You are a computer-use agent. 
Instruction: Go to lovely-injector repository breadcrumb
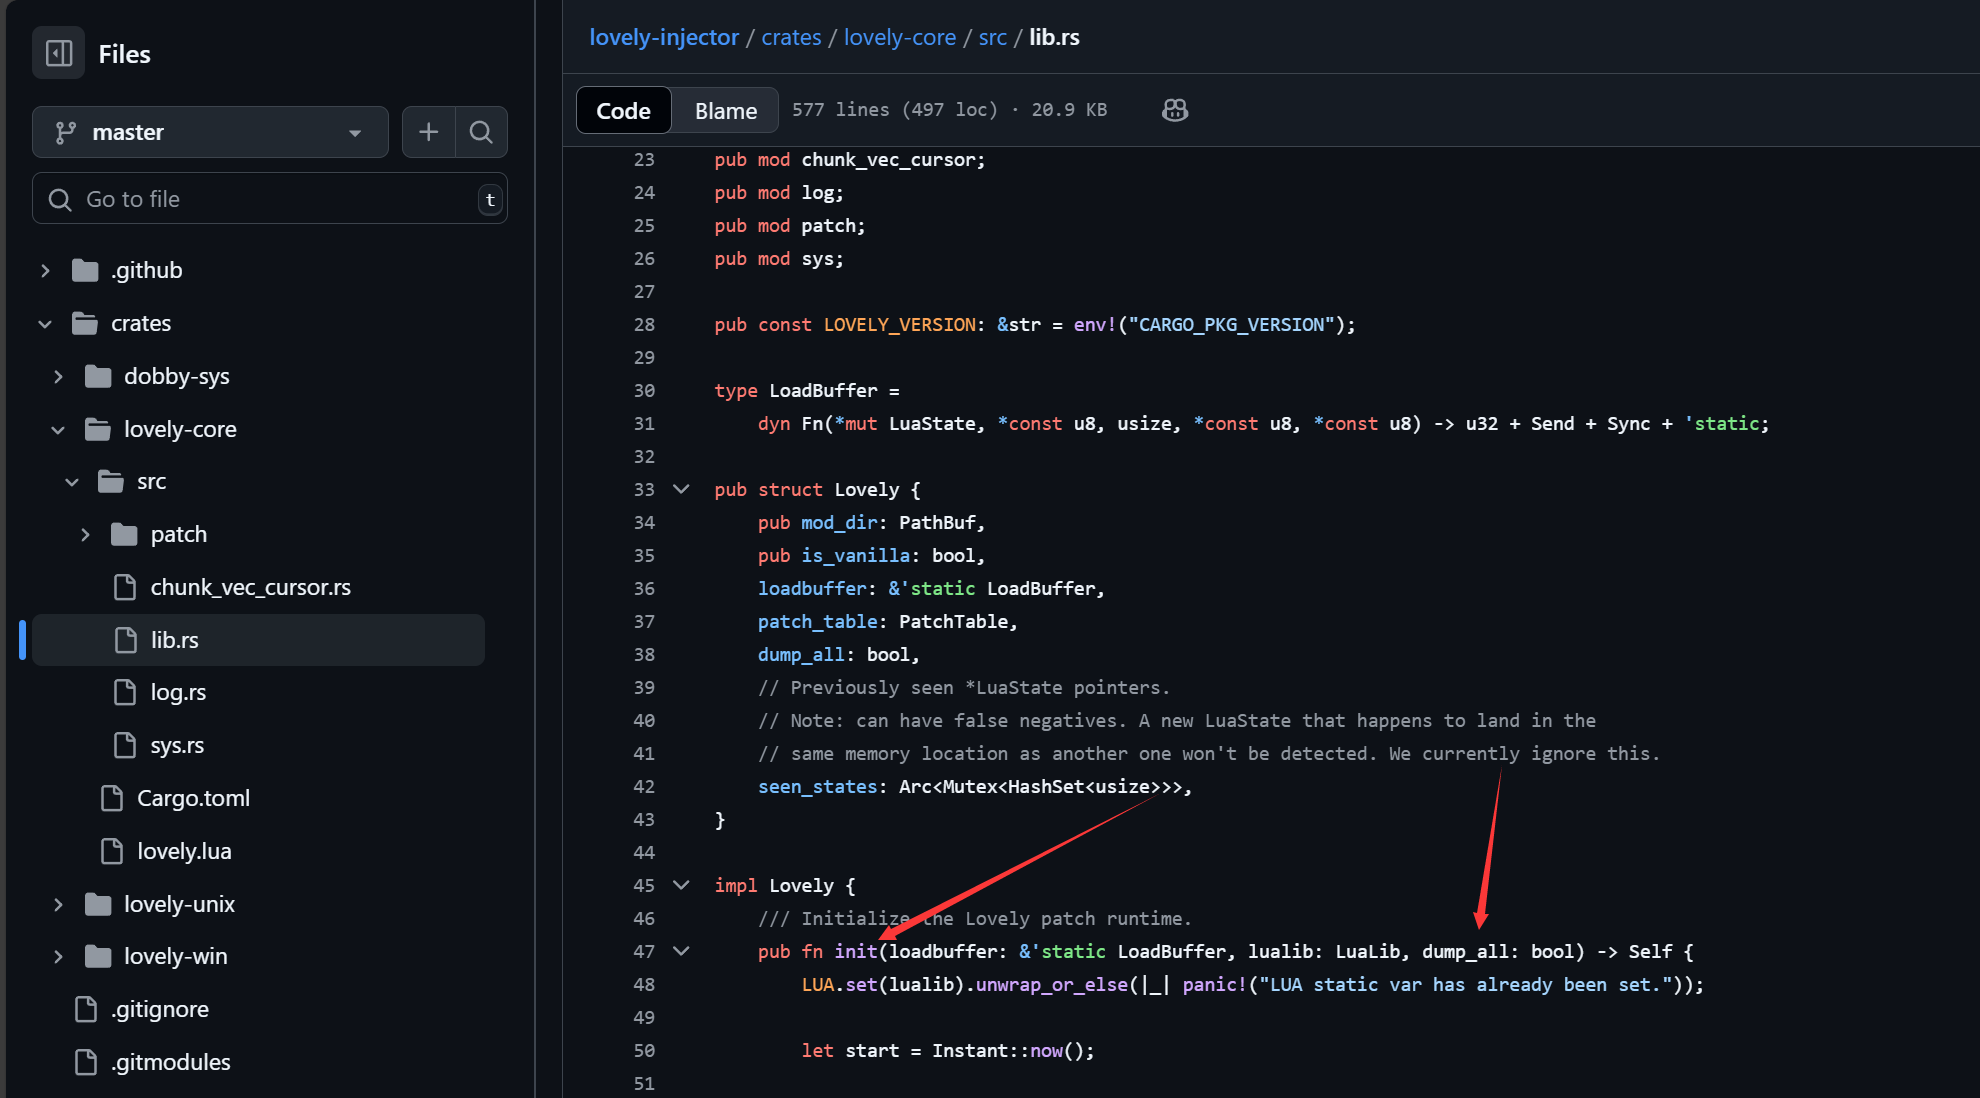[x=664, y=37]
